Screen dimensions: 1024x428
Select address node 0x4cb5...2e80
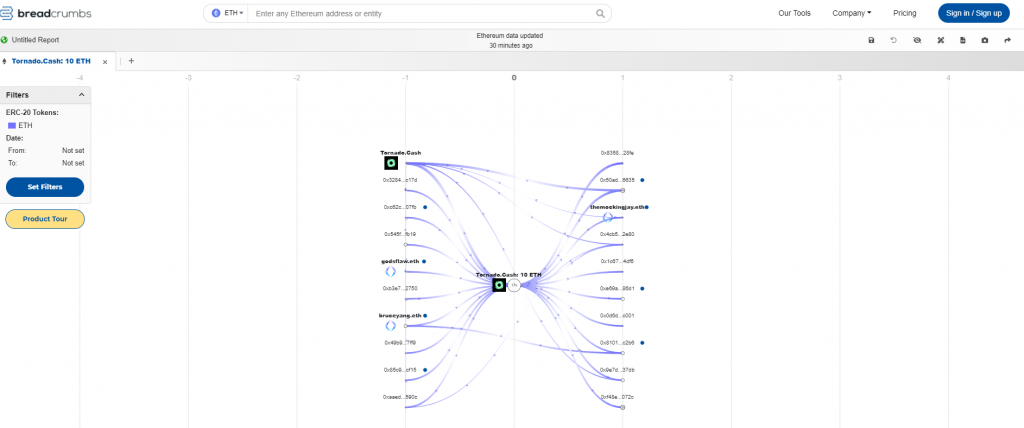tap(617, 234)
